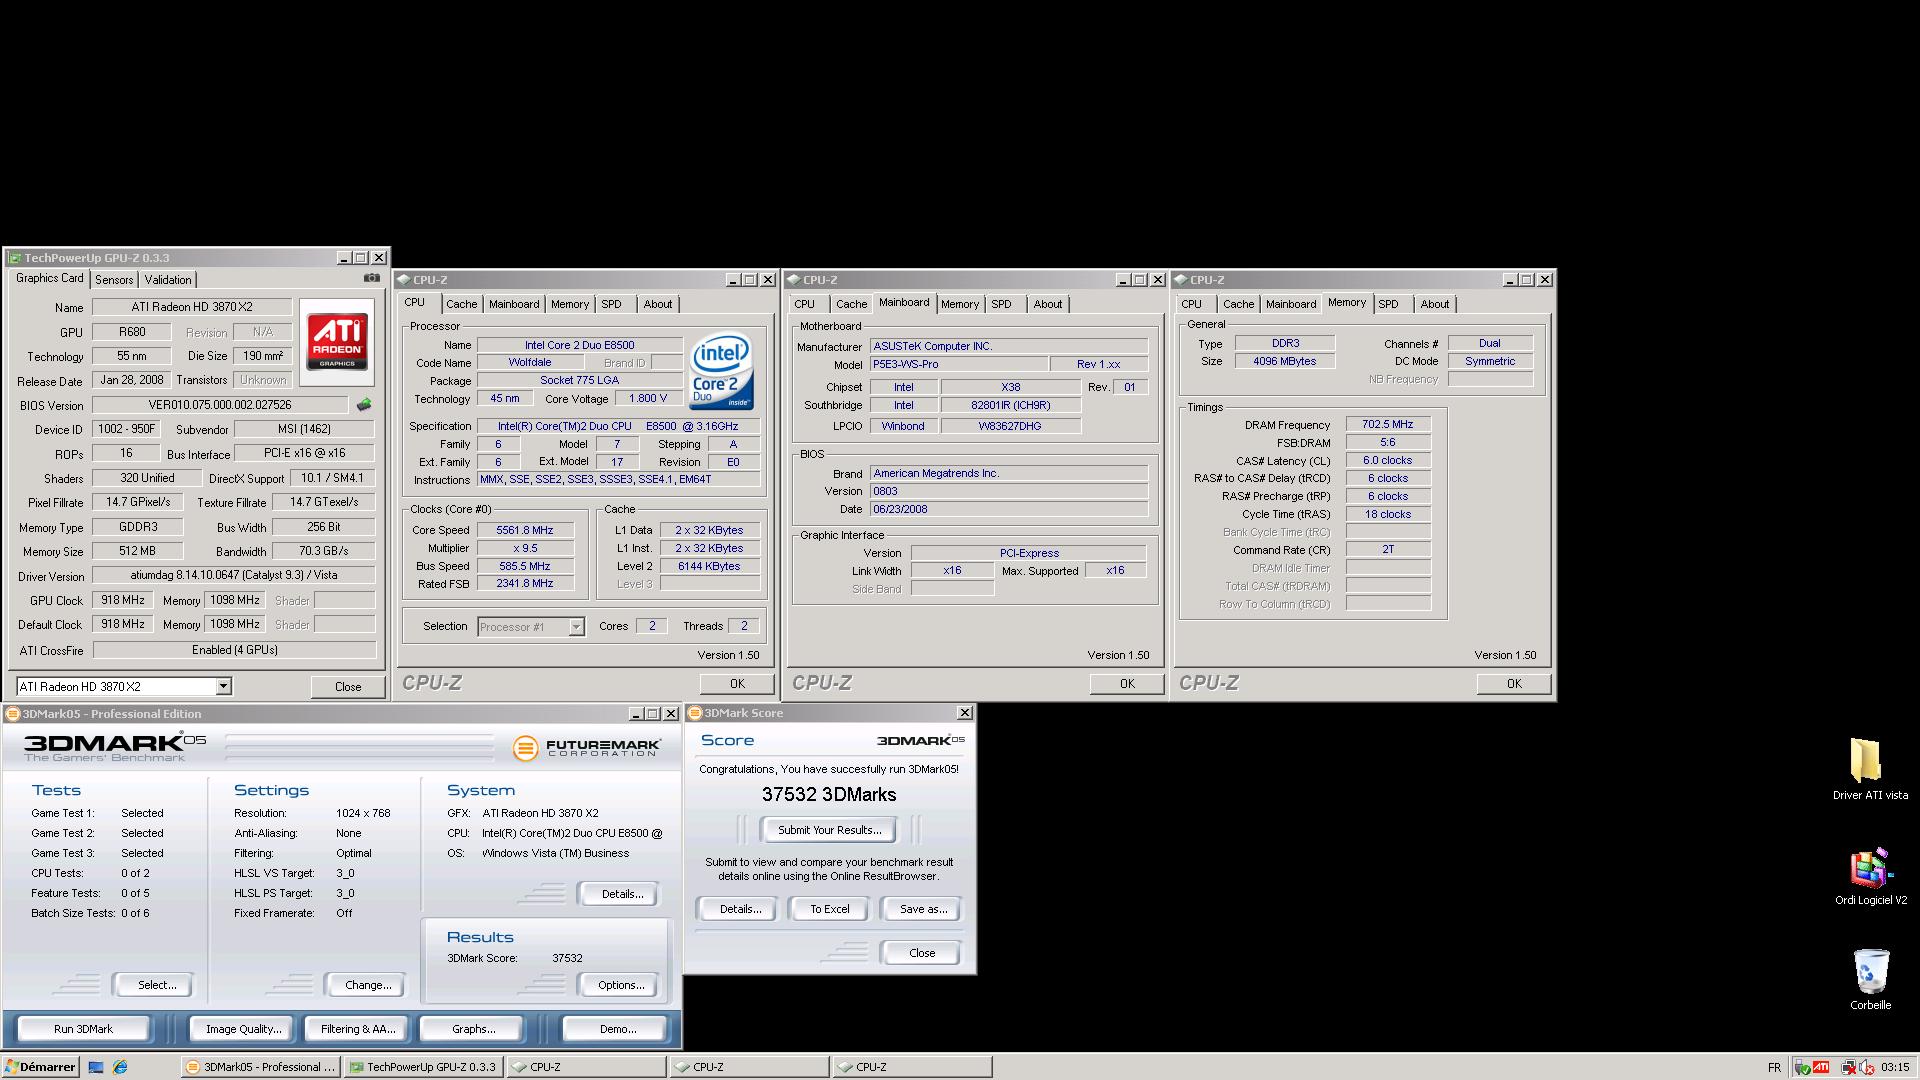This screenshot has width=1920, height=1080.
Task: Click Save as in score window
Action: (922, 909)
